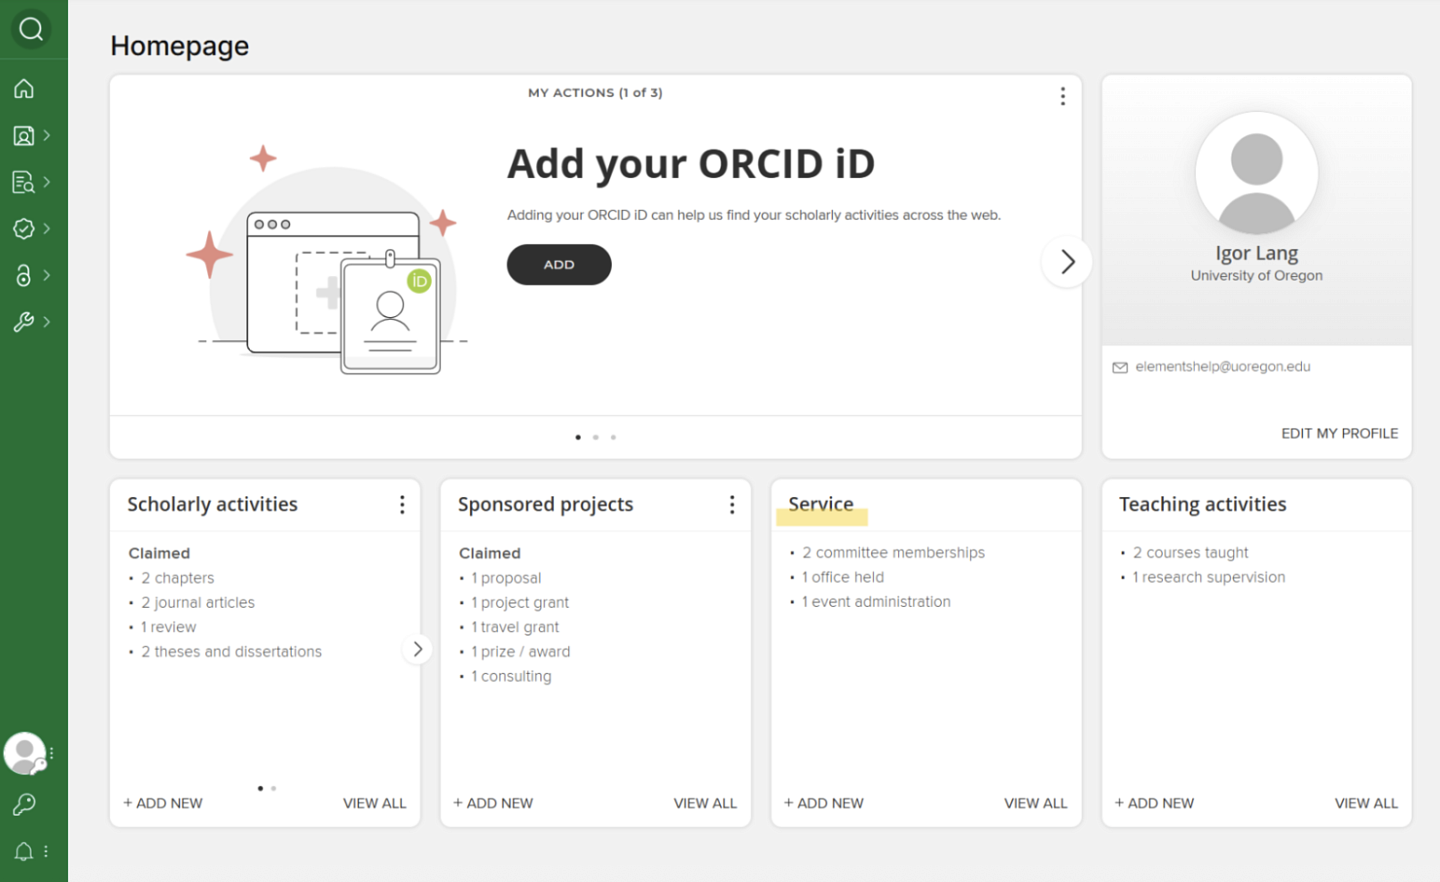Screen dimensions: 1440x882
Task: Click EDIT MY PROFILE link
Action: (x=1339, y=433)
